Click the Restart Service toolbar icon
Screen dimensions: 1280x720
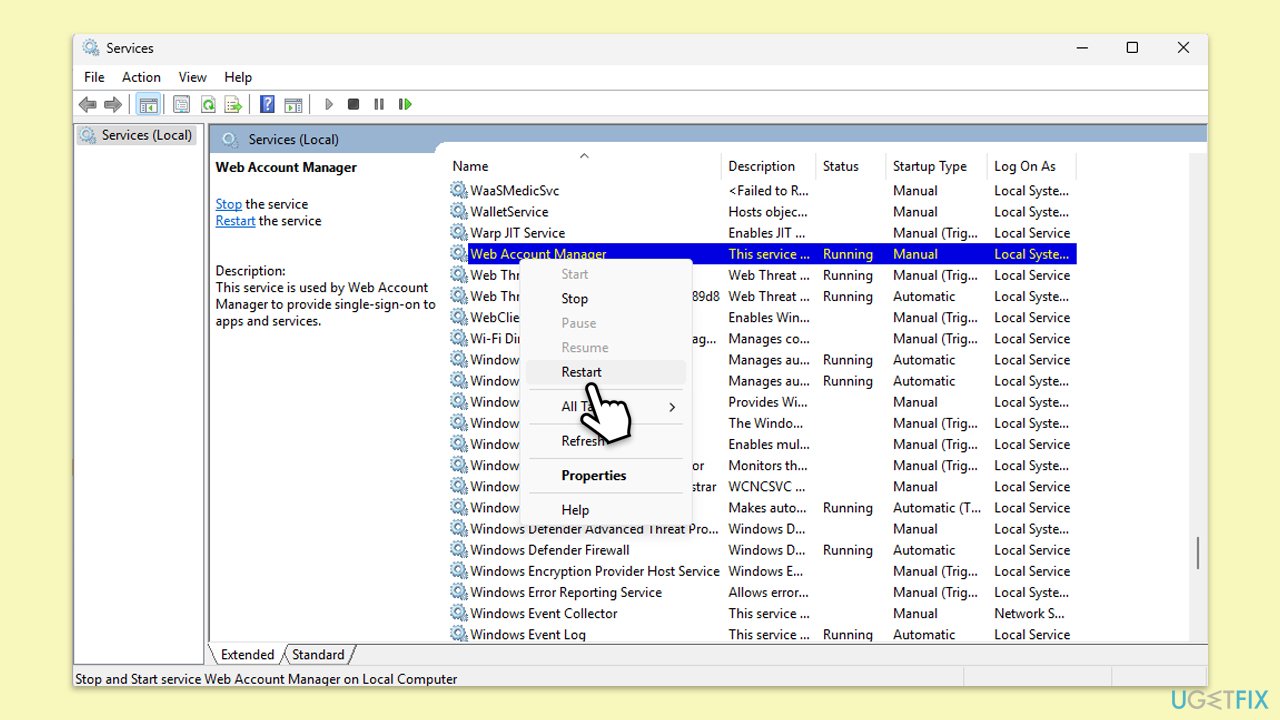(405, 104)
